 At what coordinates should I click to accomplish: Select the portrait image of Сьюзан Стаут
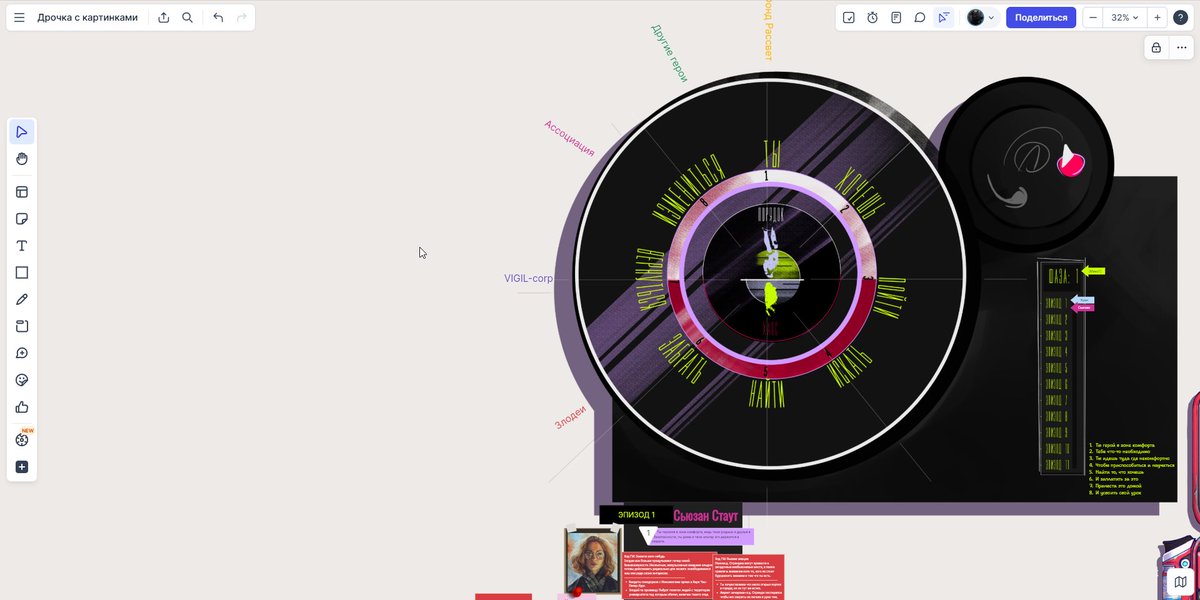pyautogui.click(x=594, y=560)
